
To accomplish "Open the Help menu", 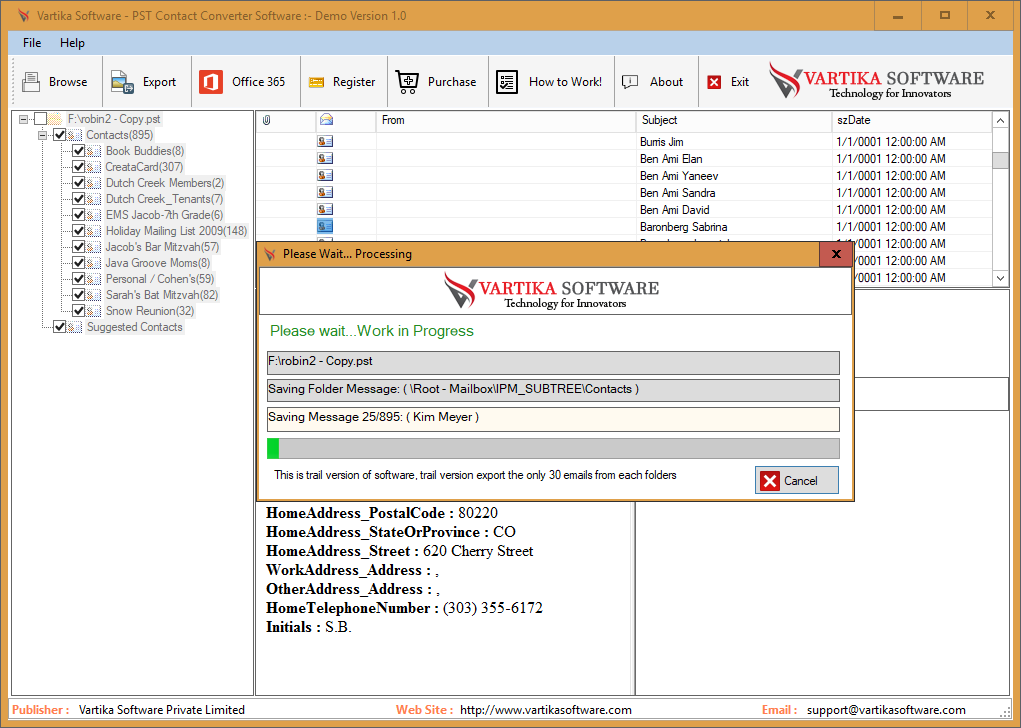I will (x=72, y=43).
